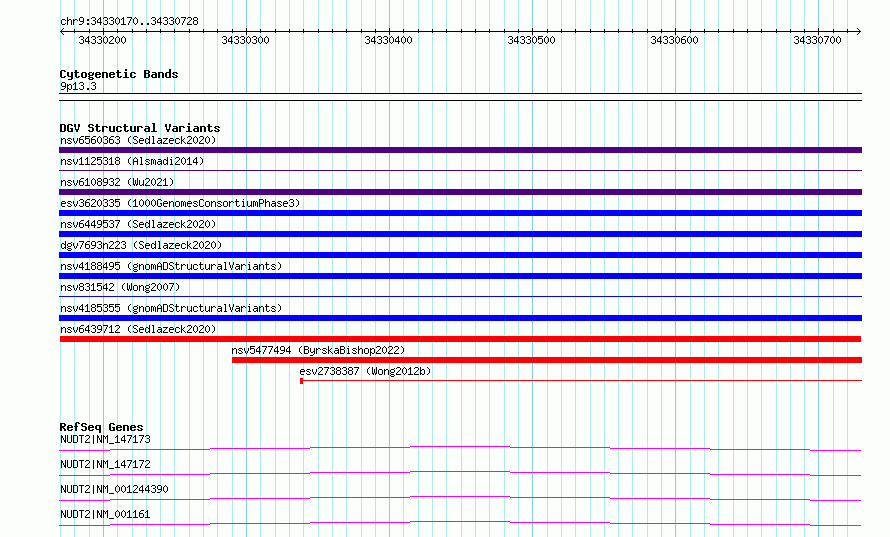
Task: Click the red start marker of esv2738387
Action: [x=301, y=381]
